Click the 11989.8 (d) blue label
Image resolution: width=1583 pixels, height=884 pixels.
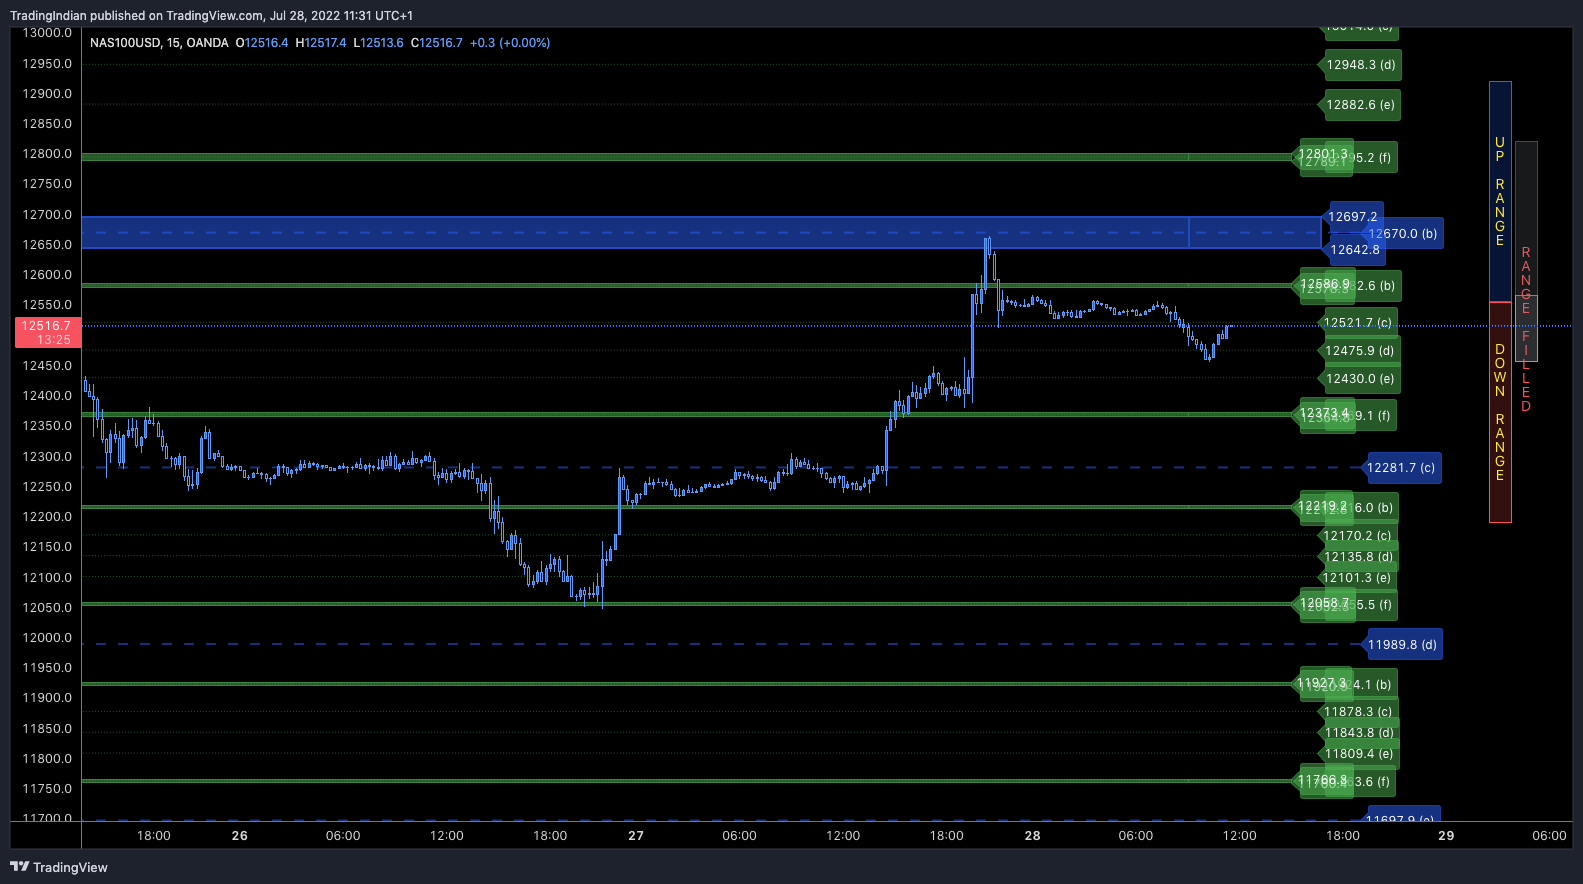coord(1403,645)
